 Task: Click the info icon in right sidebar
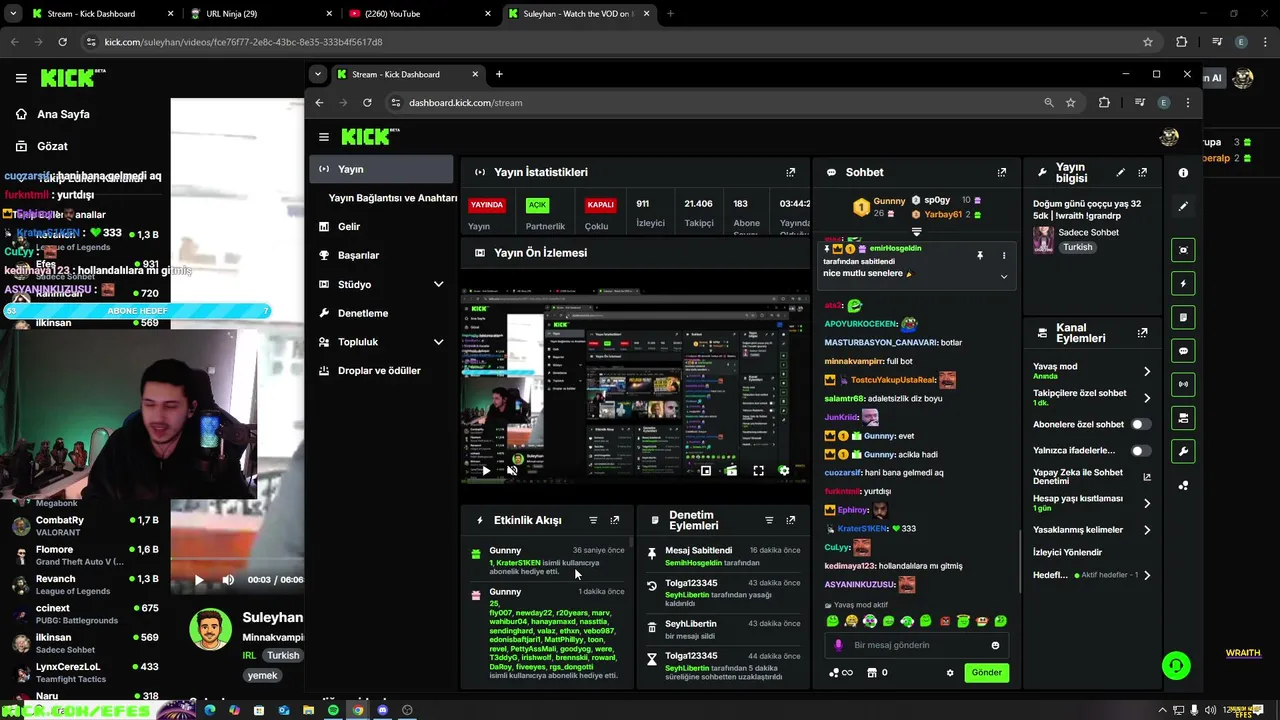1183,173
